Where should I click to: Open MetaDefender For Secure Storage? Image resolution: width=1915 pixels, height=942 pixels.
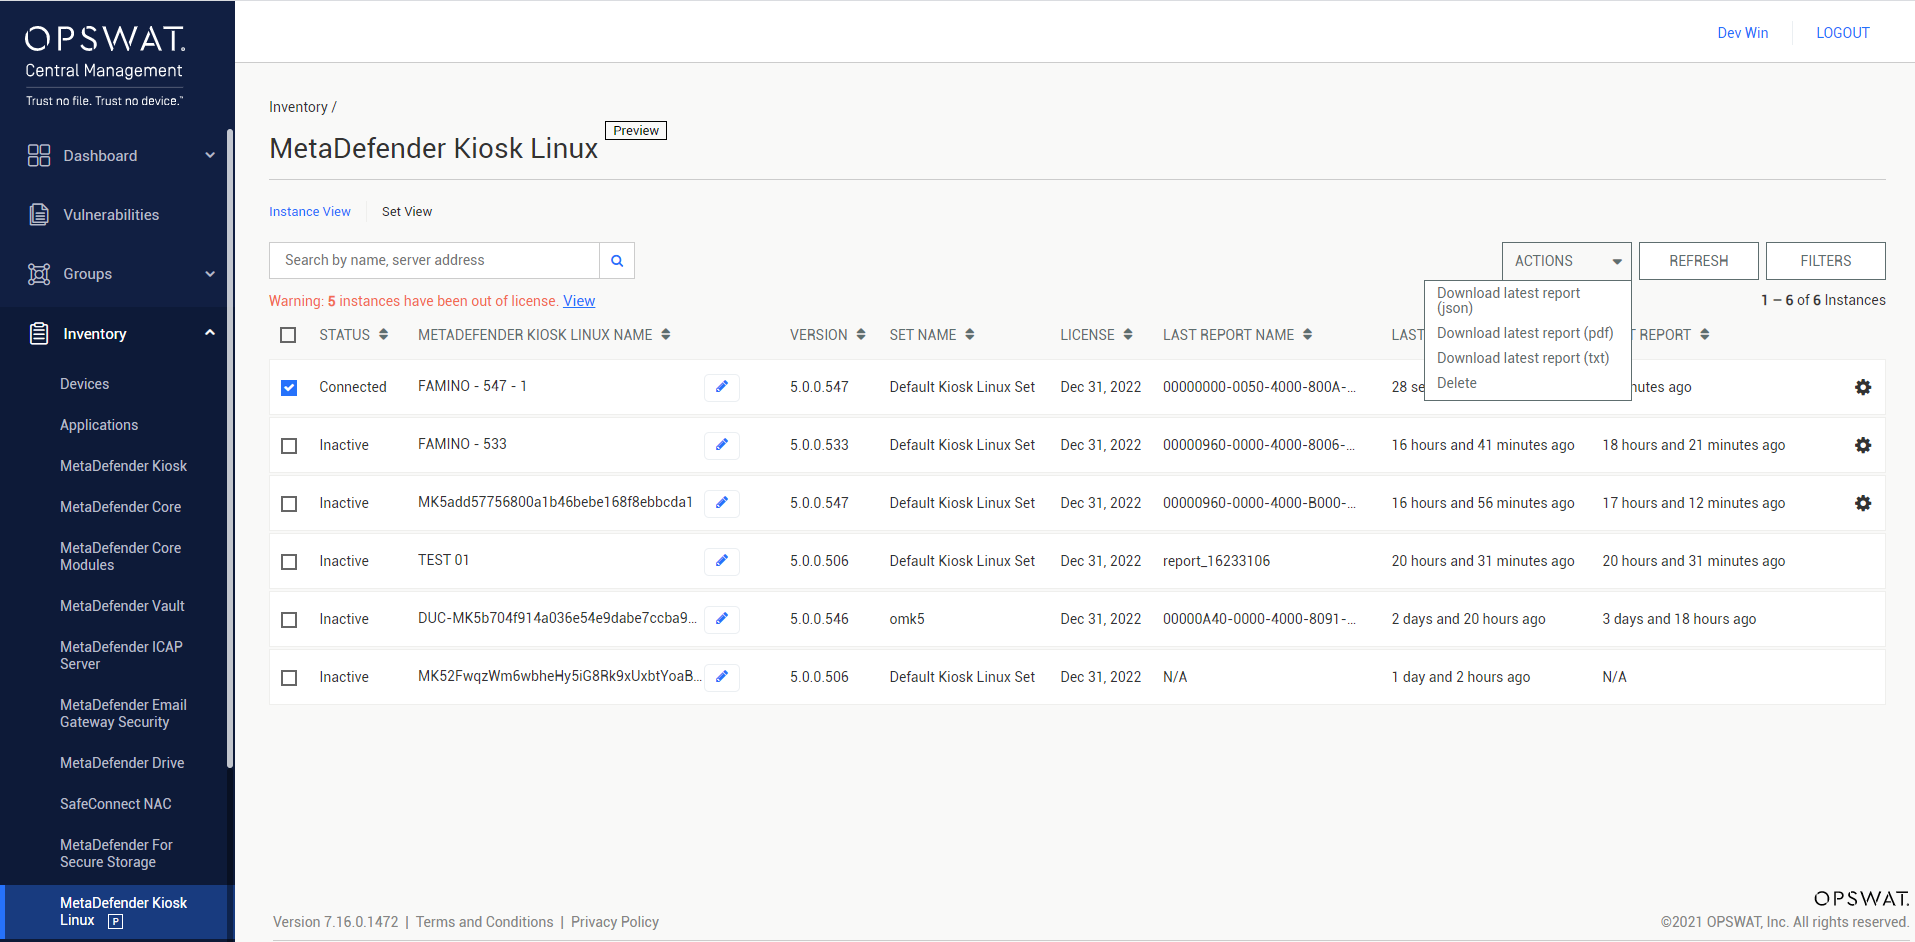tap(116, 853)
